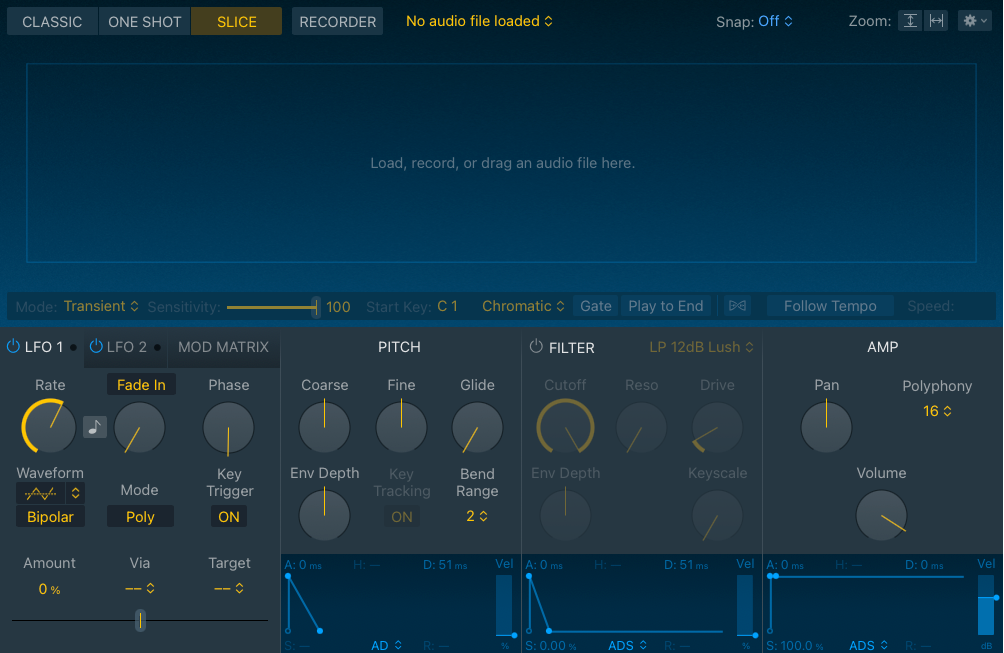Click the audio file drop area

pyautogui.click(x=501, y=163)
